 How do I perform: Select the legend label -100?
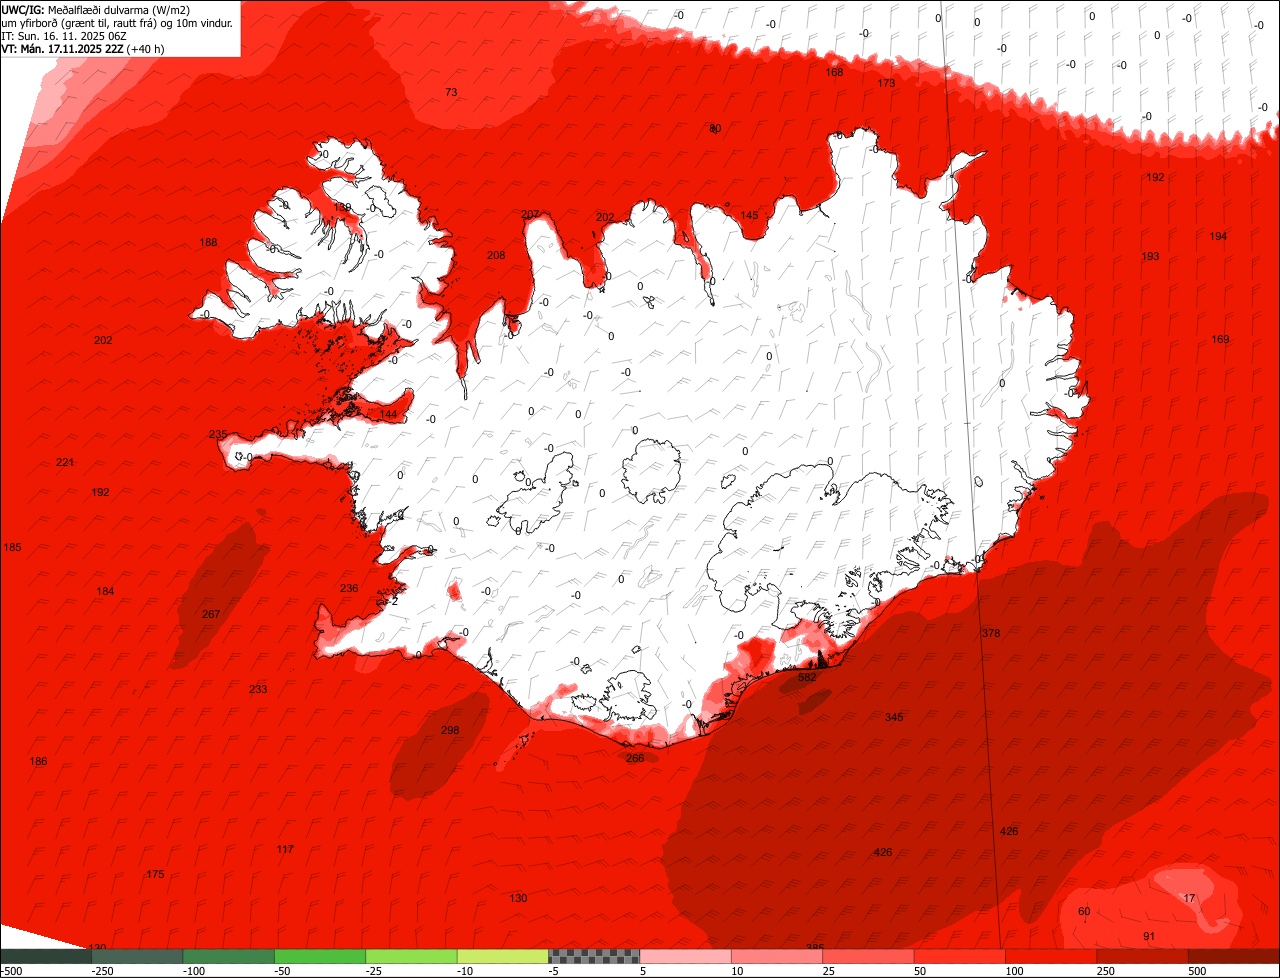tap(193, 971)
